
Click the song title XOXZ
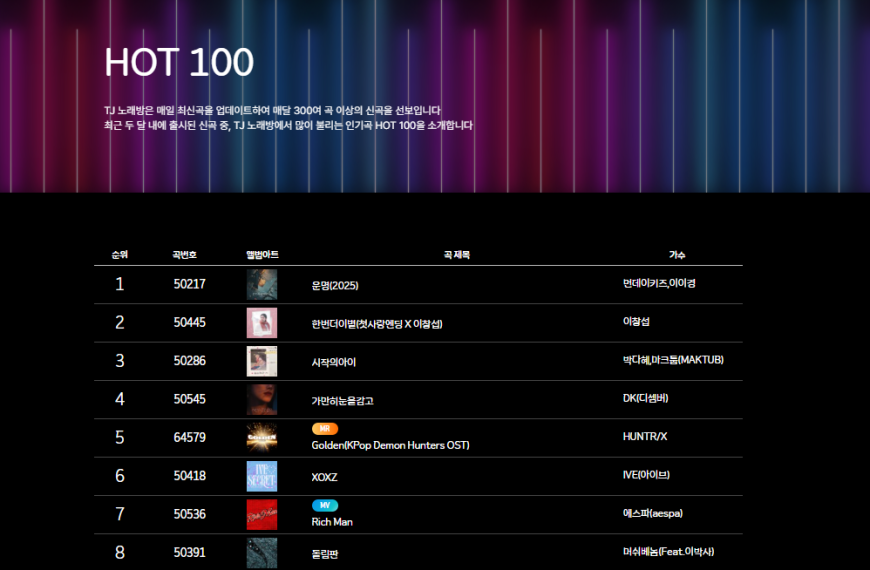coord(325,478)
